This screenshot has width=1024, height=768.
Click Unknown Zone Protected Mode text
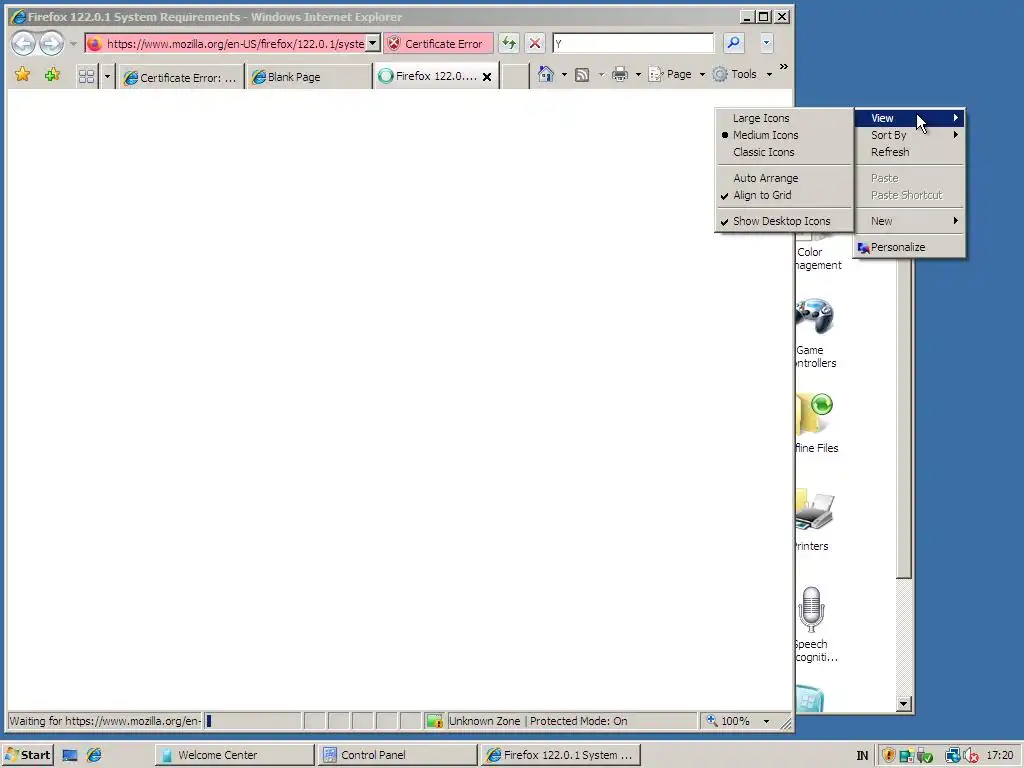point(538,721)
